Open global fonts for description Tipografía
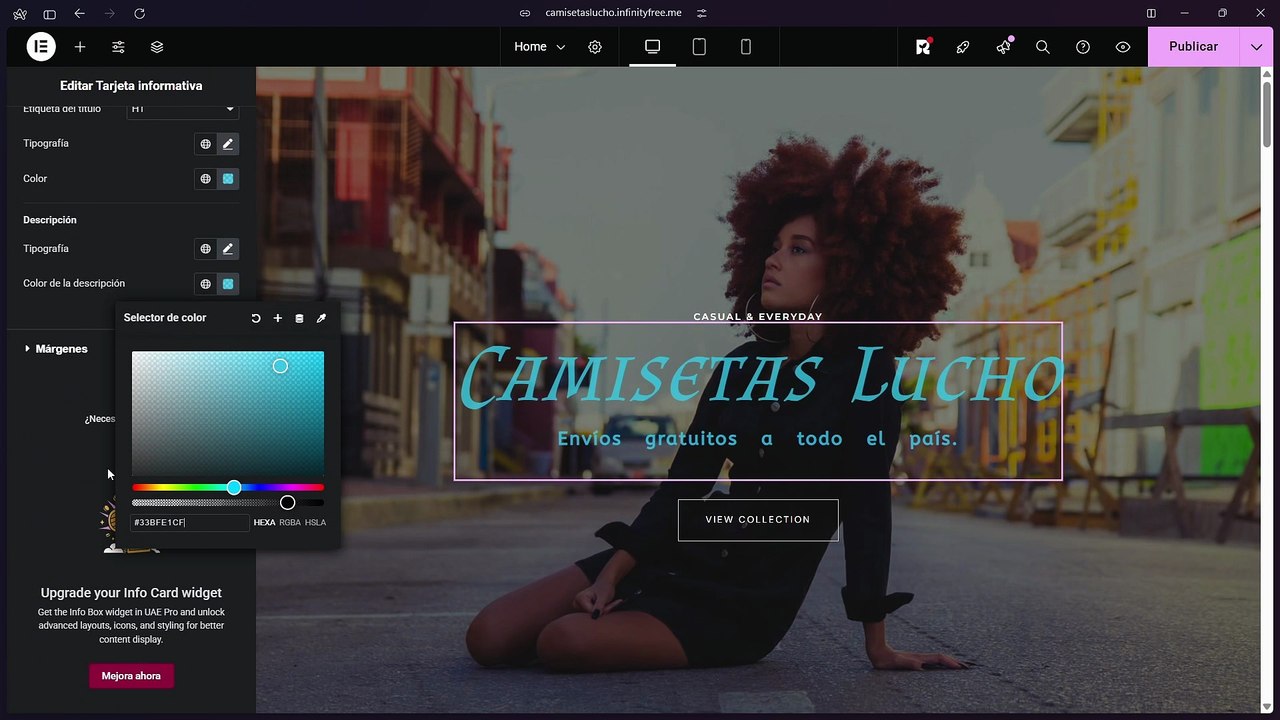Viewport: 1280px width, 720px height. pos(205,249)
